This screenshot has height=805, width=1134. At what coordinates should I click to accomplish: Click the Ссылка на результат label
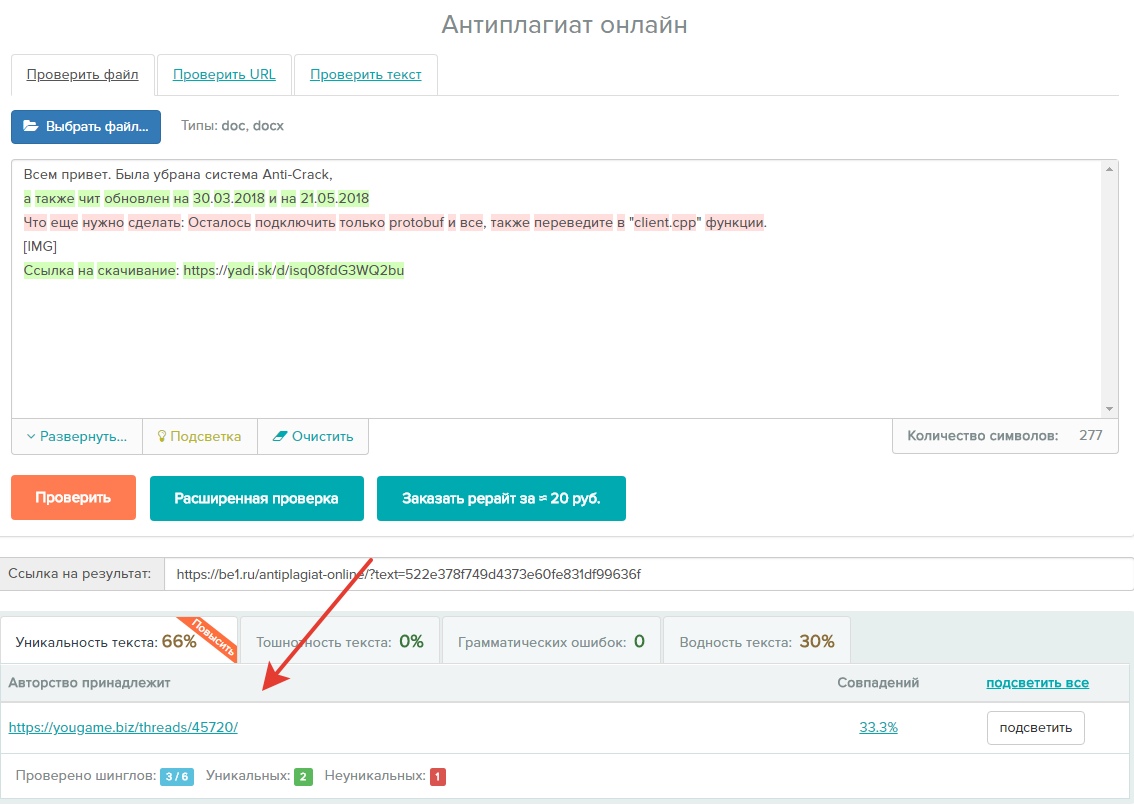[x=80, y=574]
